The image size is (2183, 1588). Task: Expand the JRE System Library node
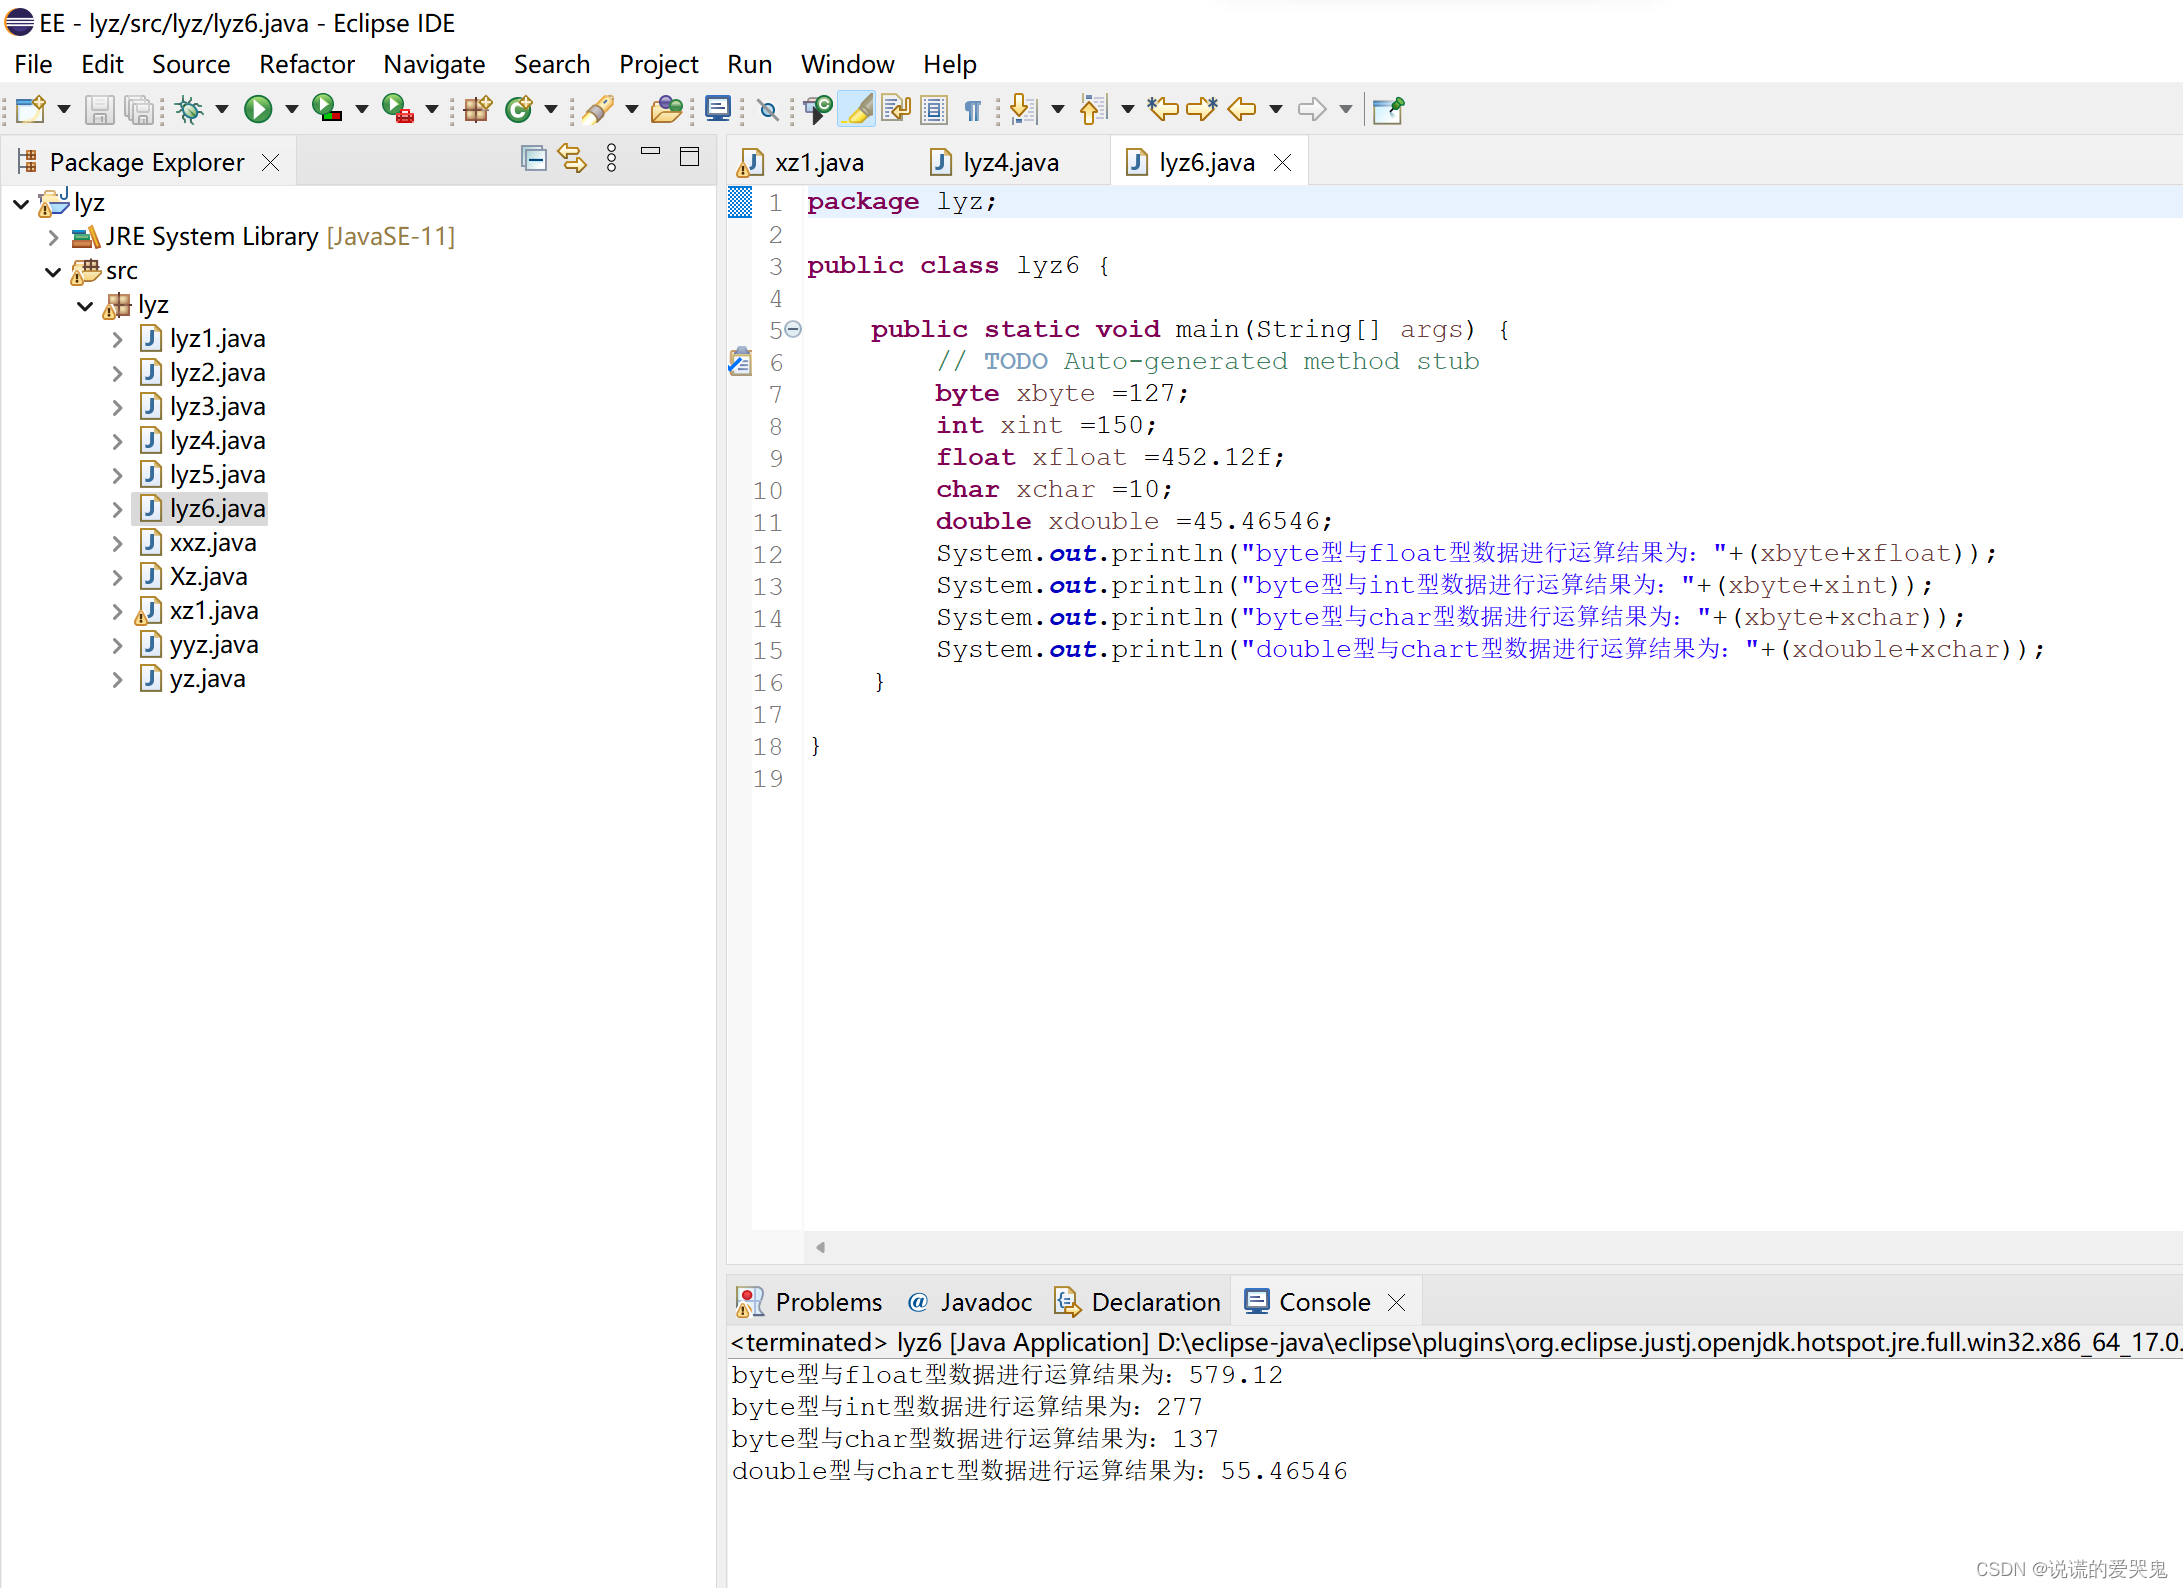point(54,238)
